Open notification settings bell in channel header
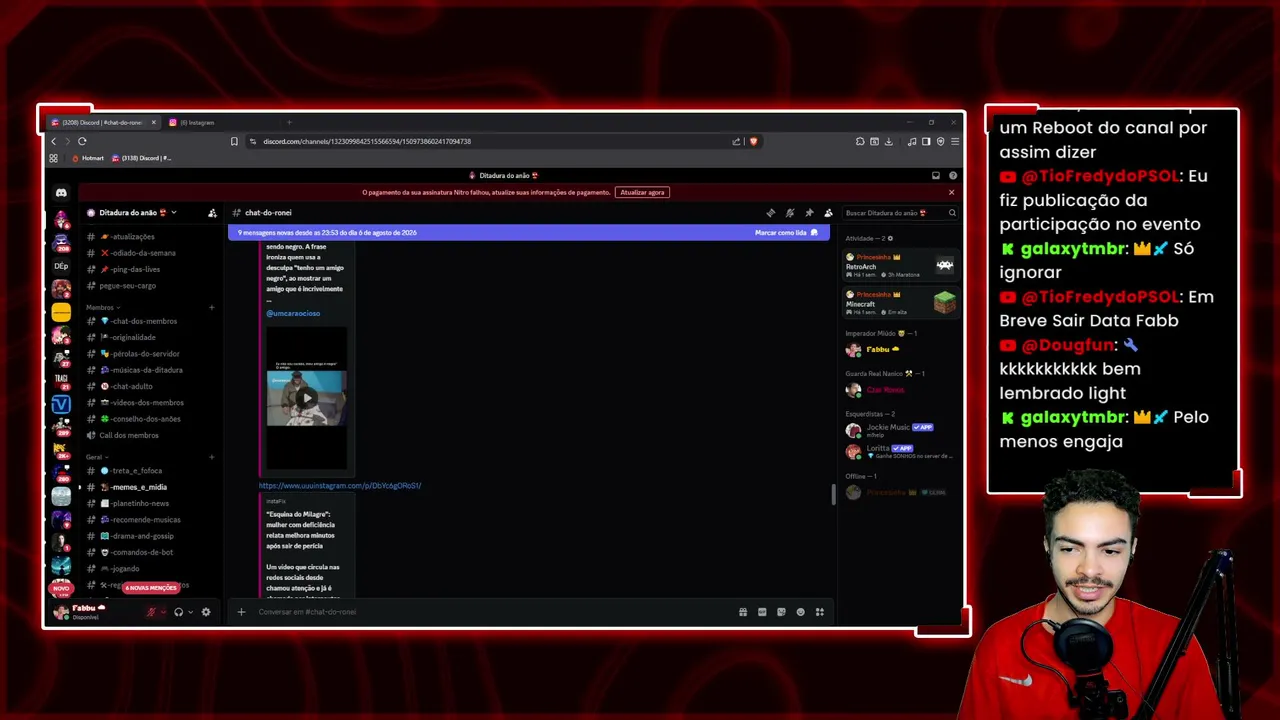1280x720 pixels. [789, 213]
